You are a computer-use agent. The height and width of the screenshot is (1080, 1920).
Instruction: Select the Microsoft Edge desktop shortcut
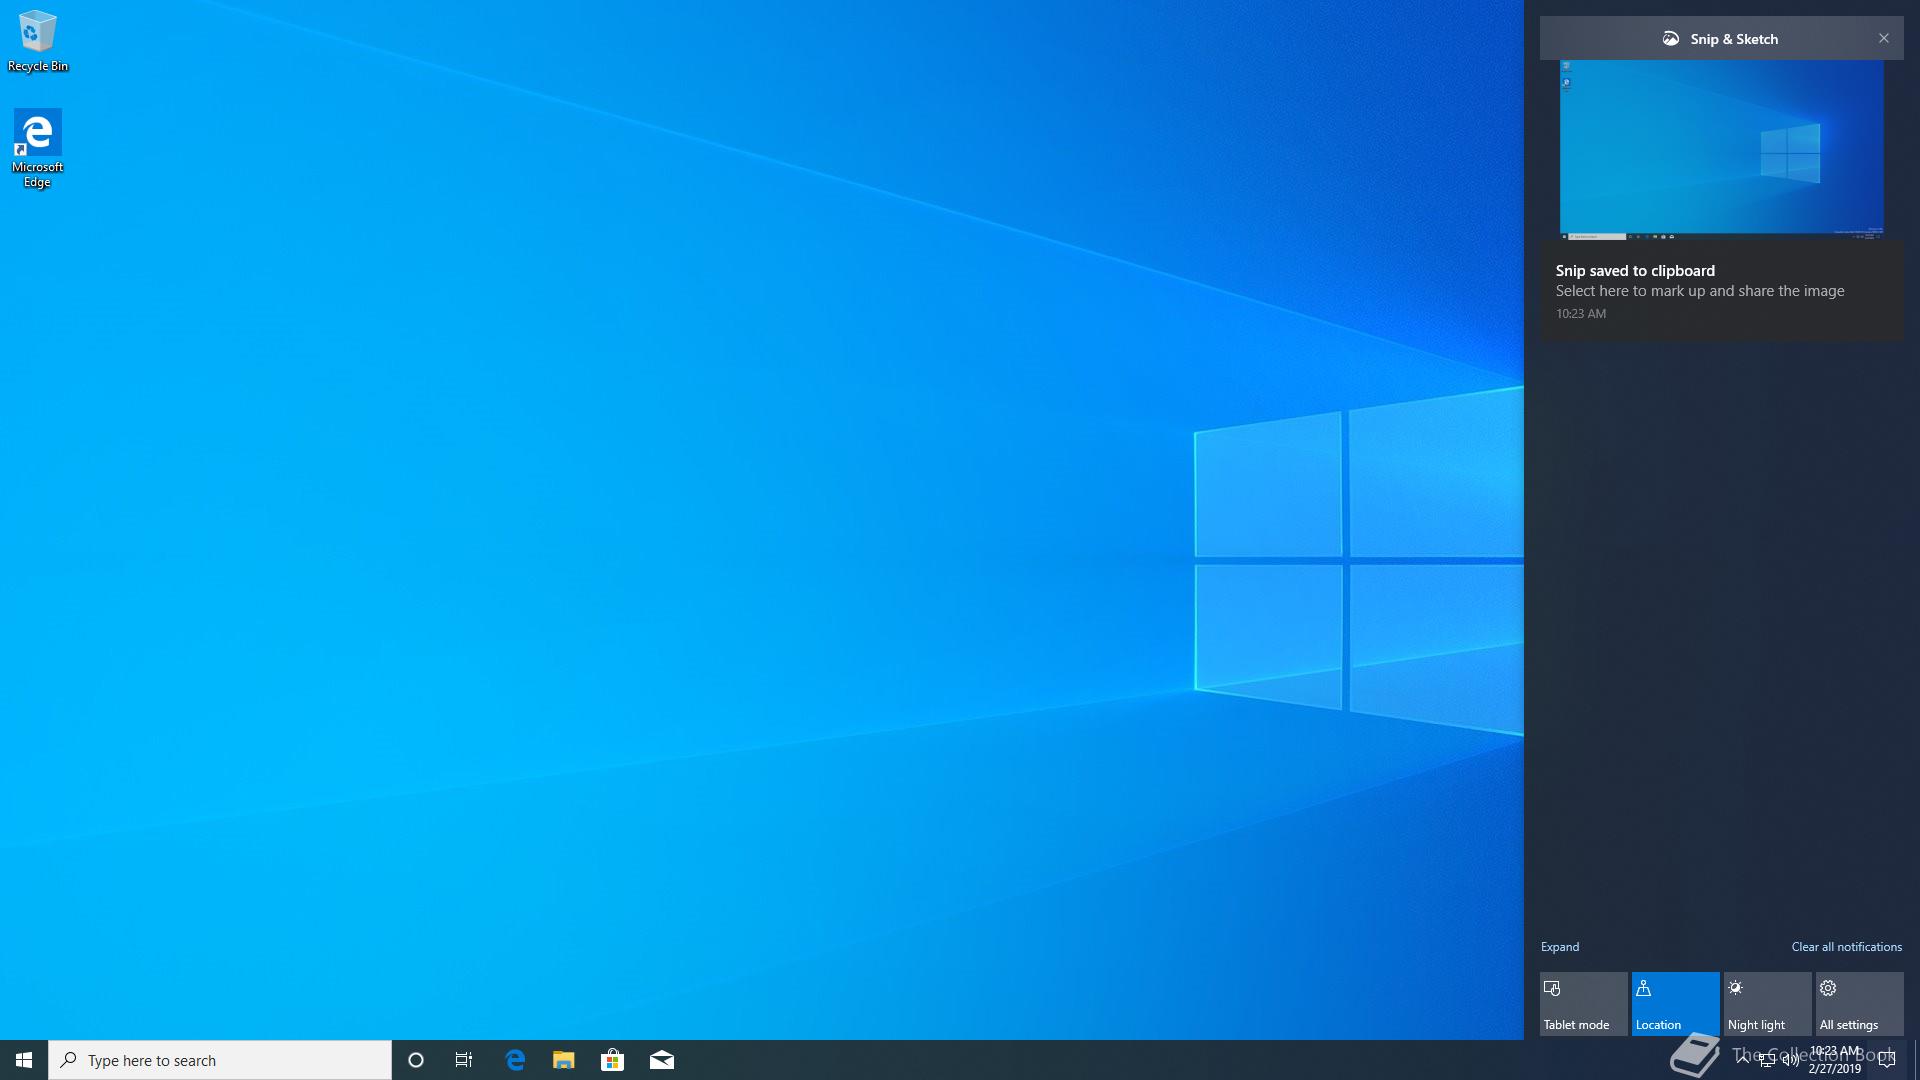coord(38,149)
